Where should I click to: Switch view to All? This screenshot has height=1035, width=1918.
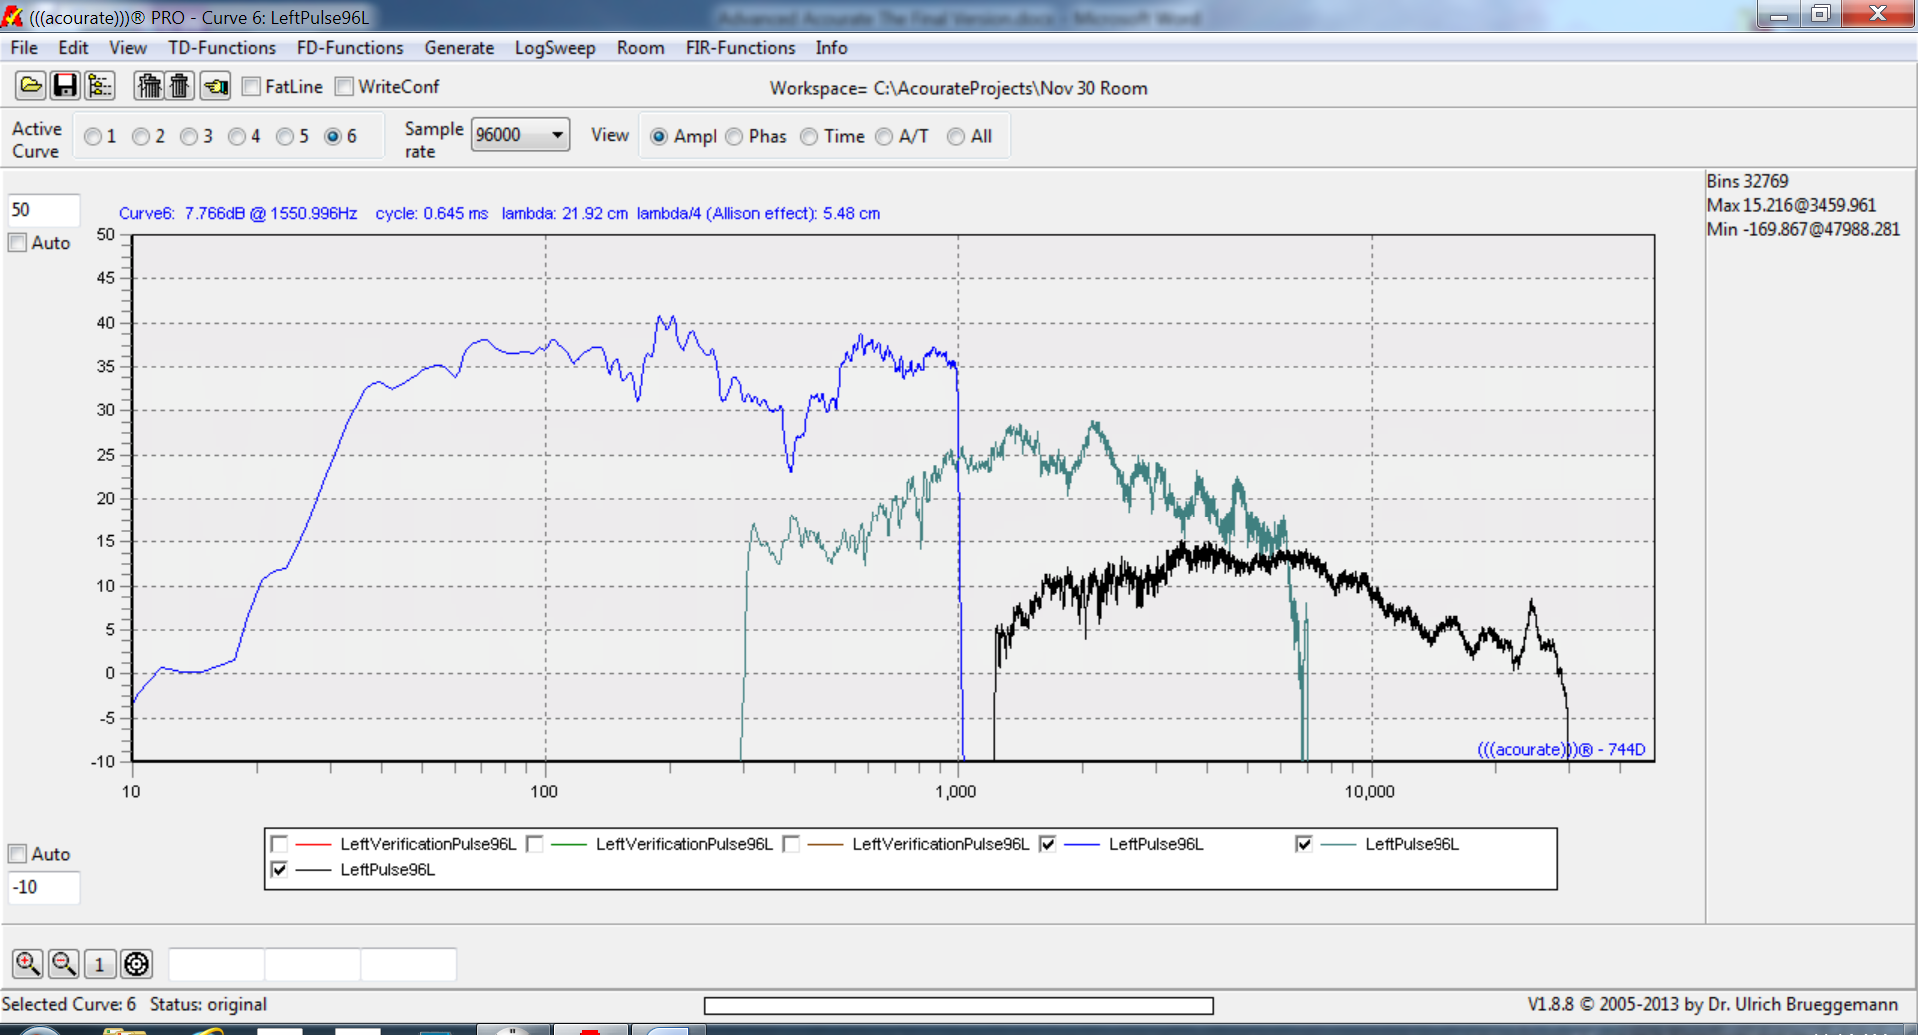[957, 137]
